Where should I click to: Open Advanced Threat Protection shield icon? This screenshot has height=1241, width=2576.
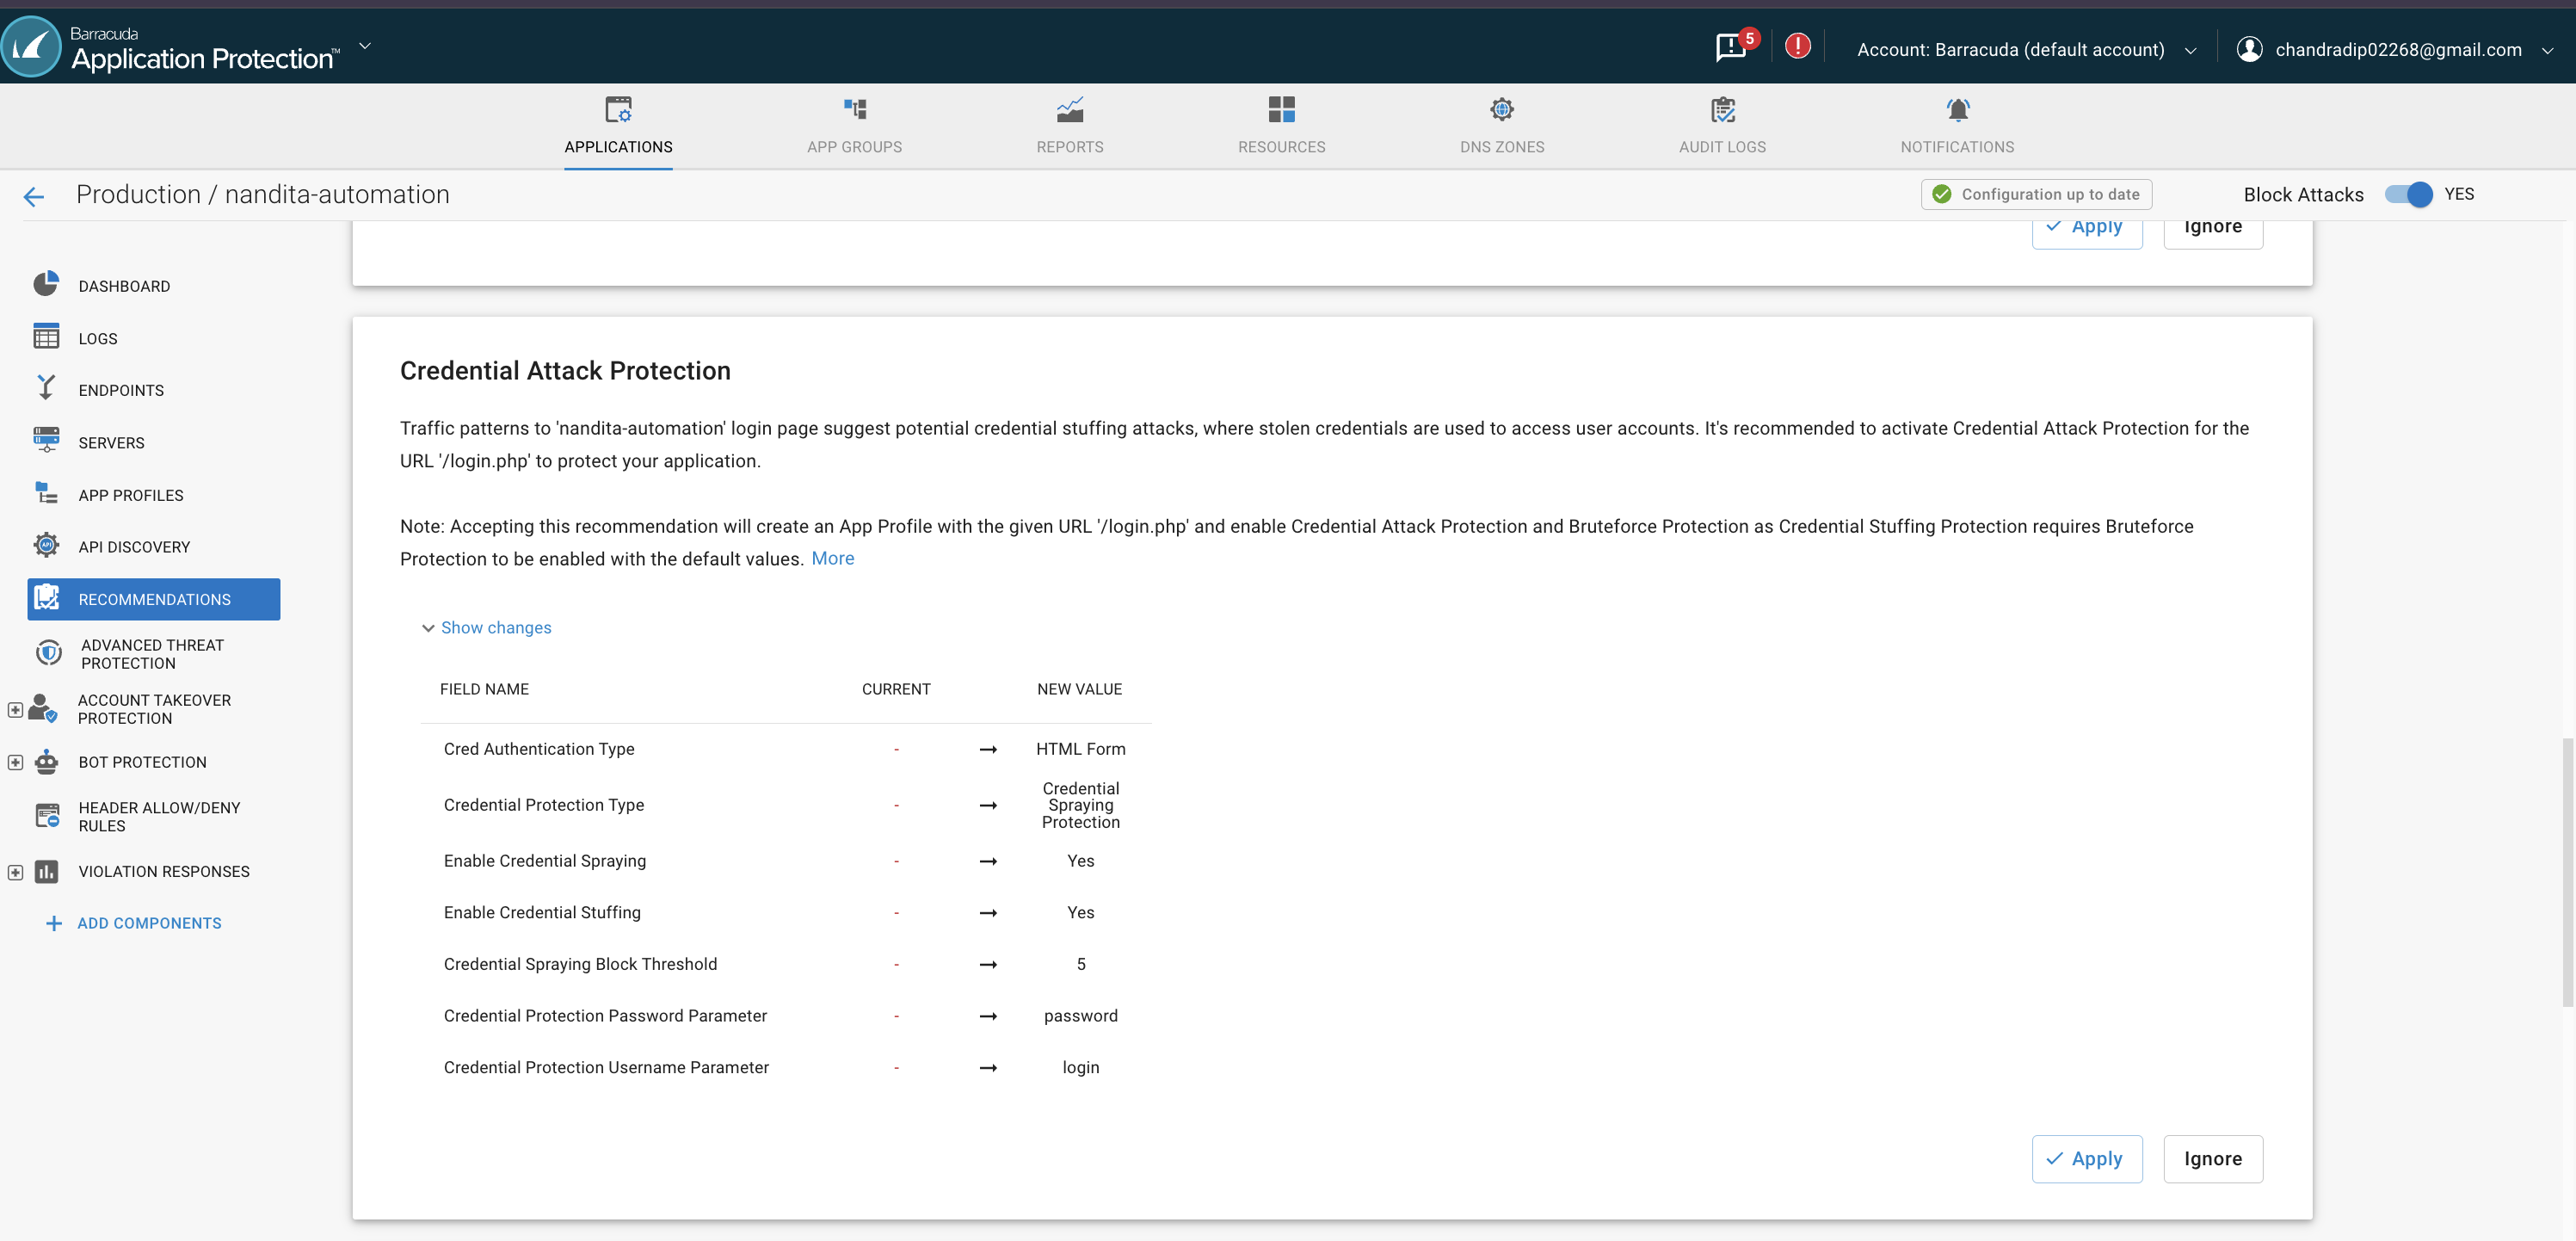click(48, 653)
